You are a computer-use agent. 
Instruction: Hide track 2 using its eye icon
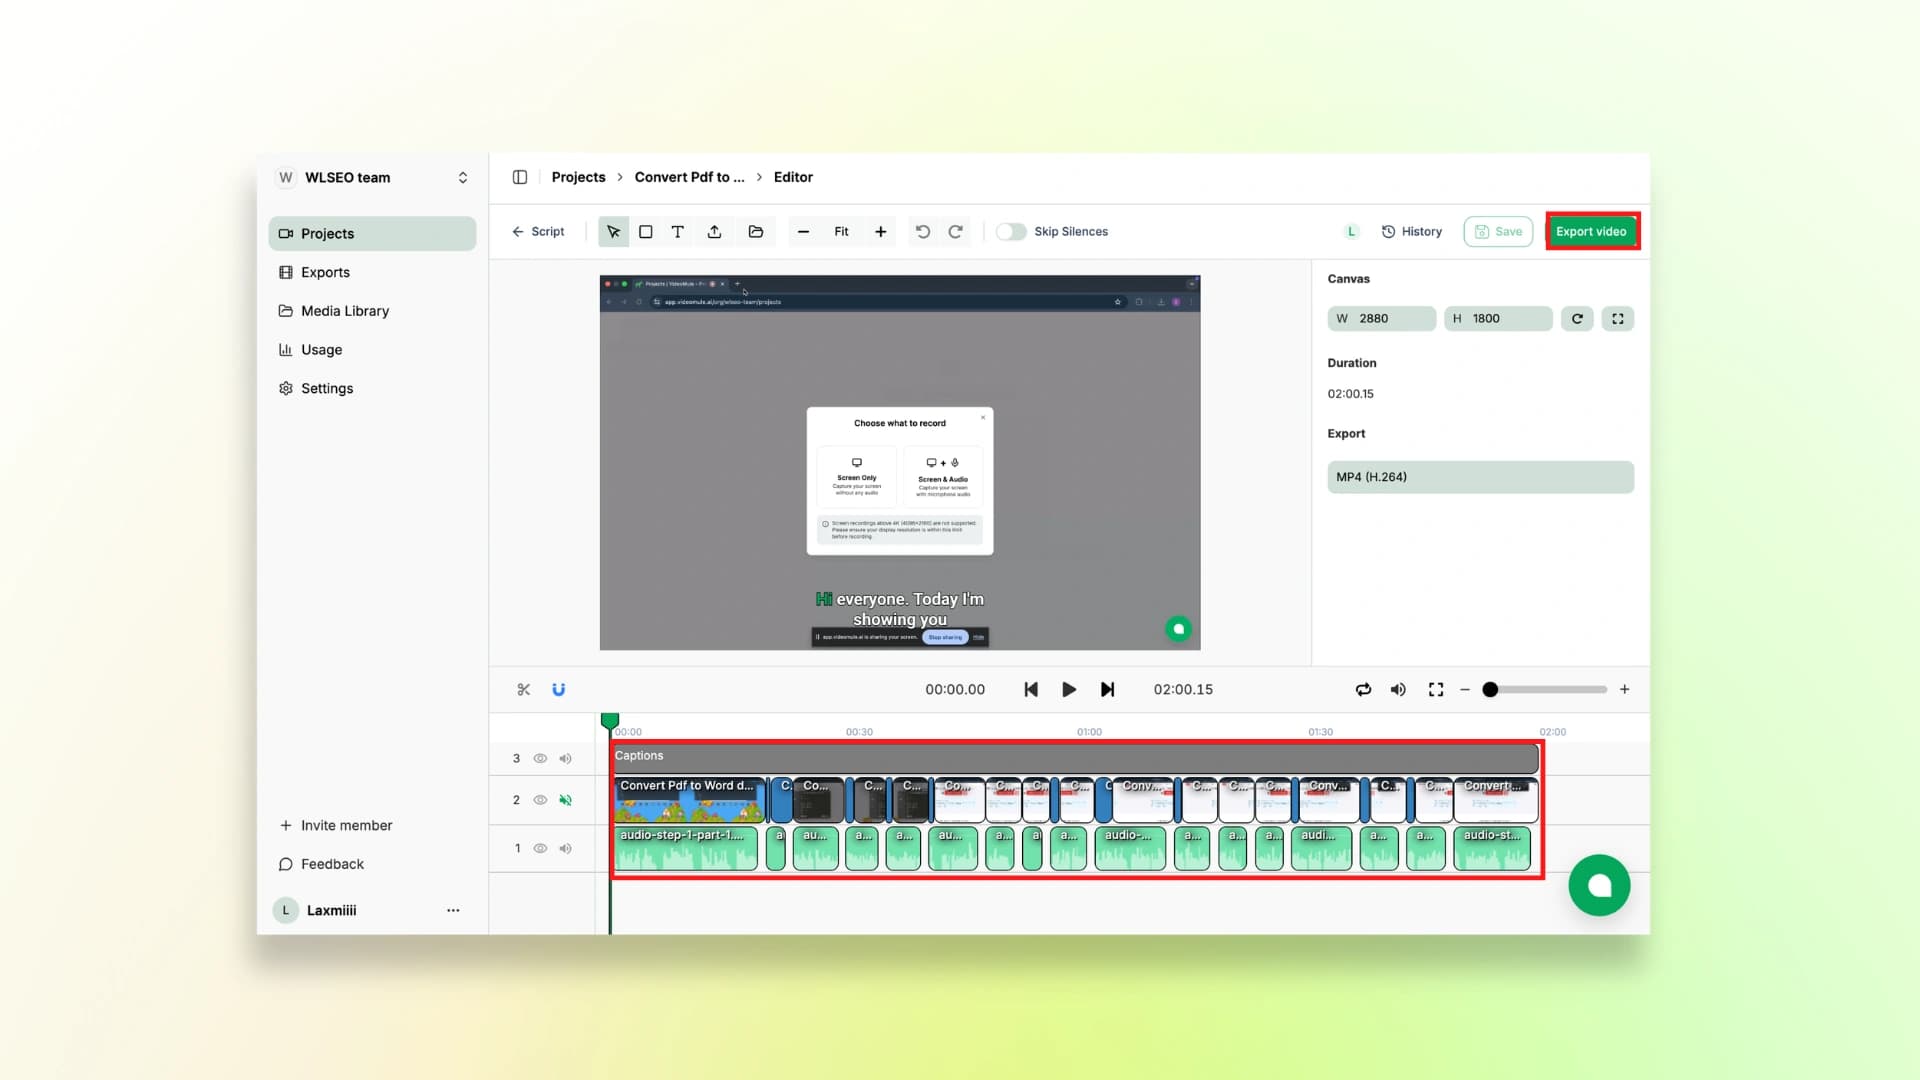[x=540, y=800]
